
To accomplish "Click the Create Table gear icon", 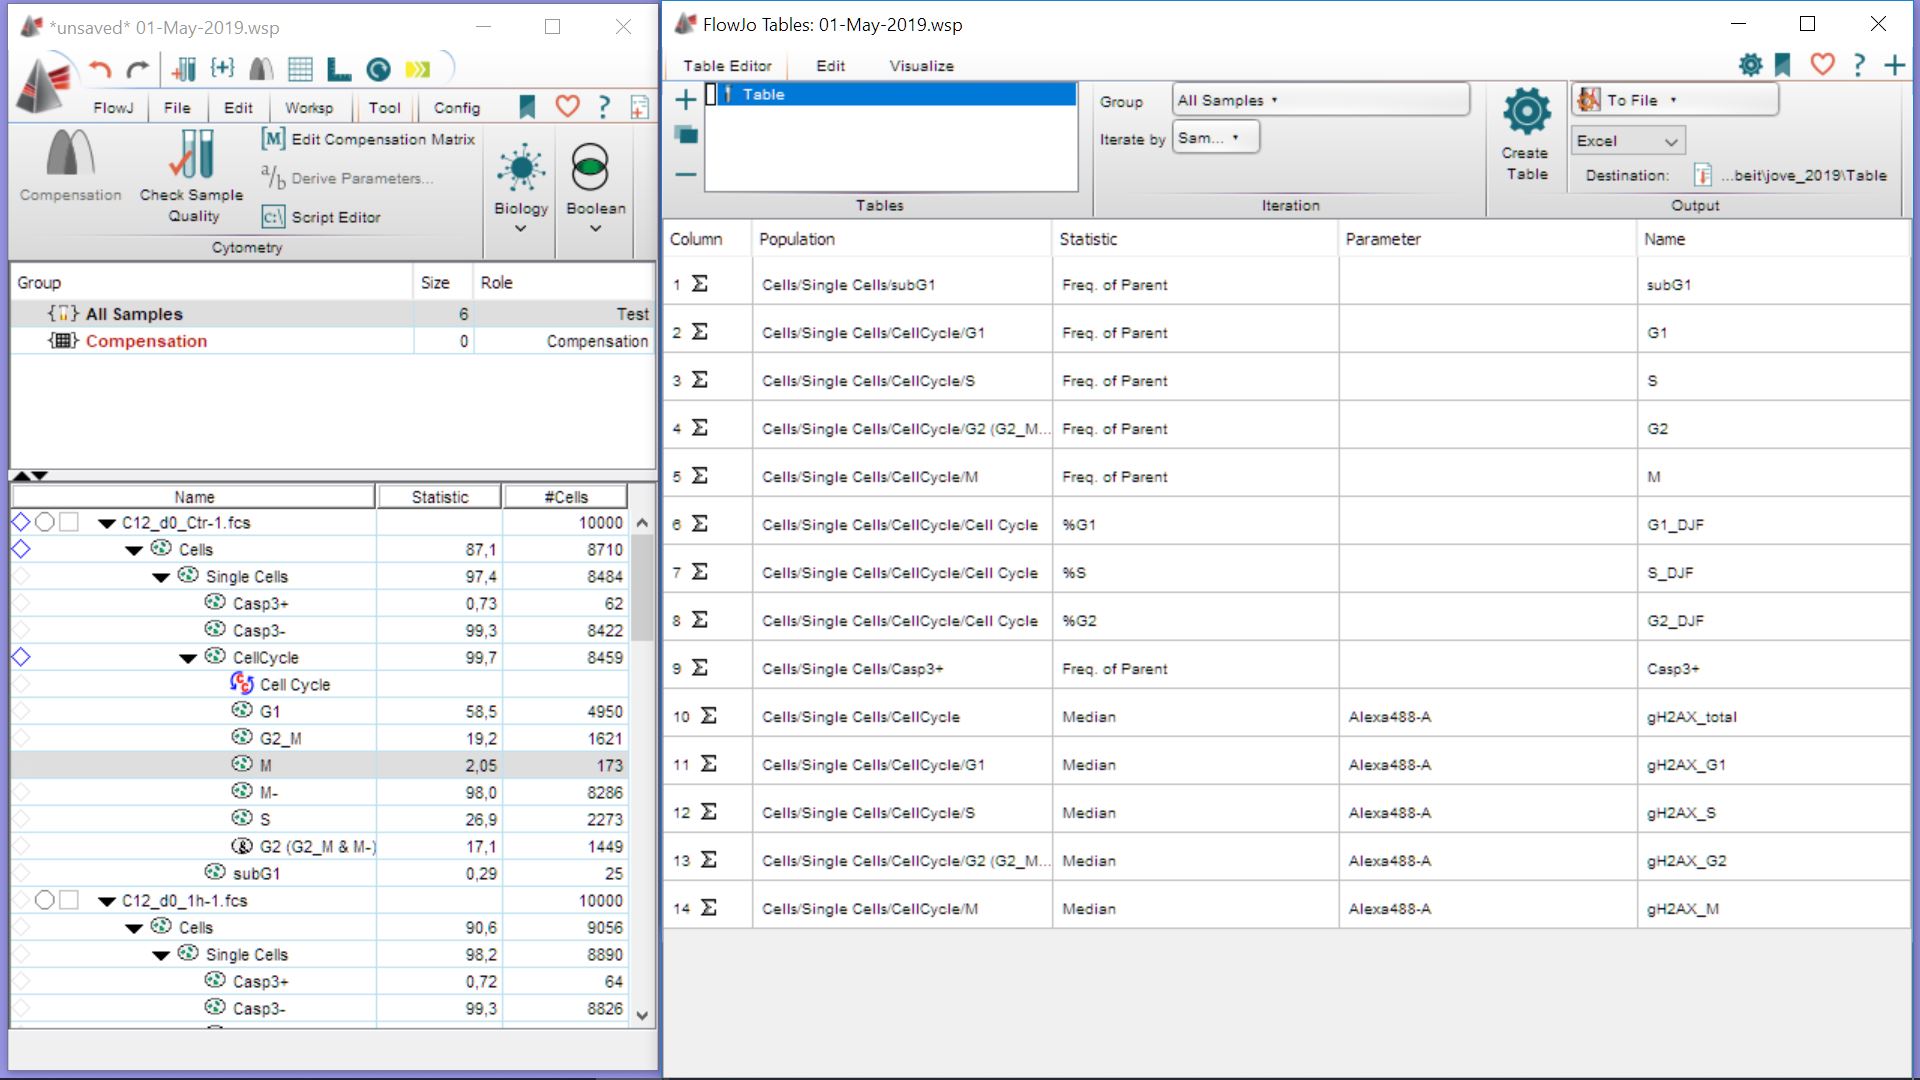I will pos(1526,111).
